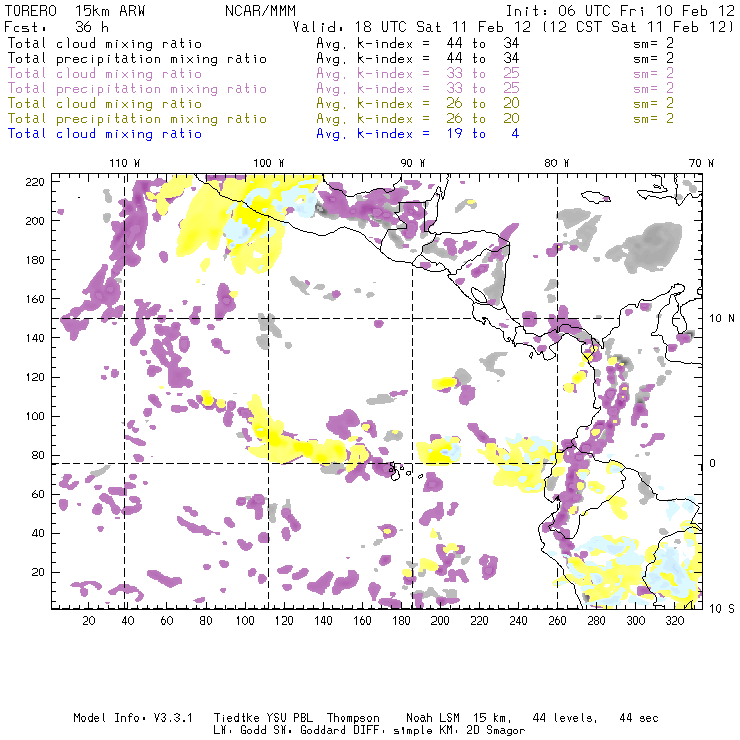Click the 'Noah LSM' label
The height and width of the screenshot is (740, 740).
pyautogui.click(x=433, y=718)
